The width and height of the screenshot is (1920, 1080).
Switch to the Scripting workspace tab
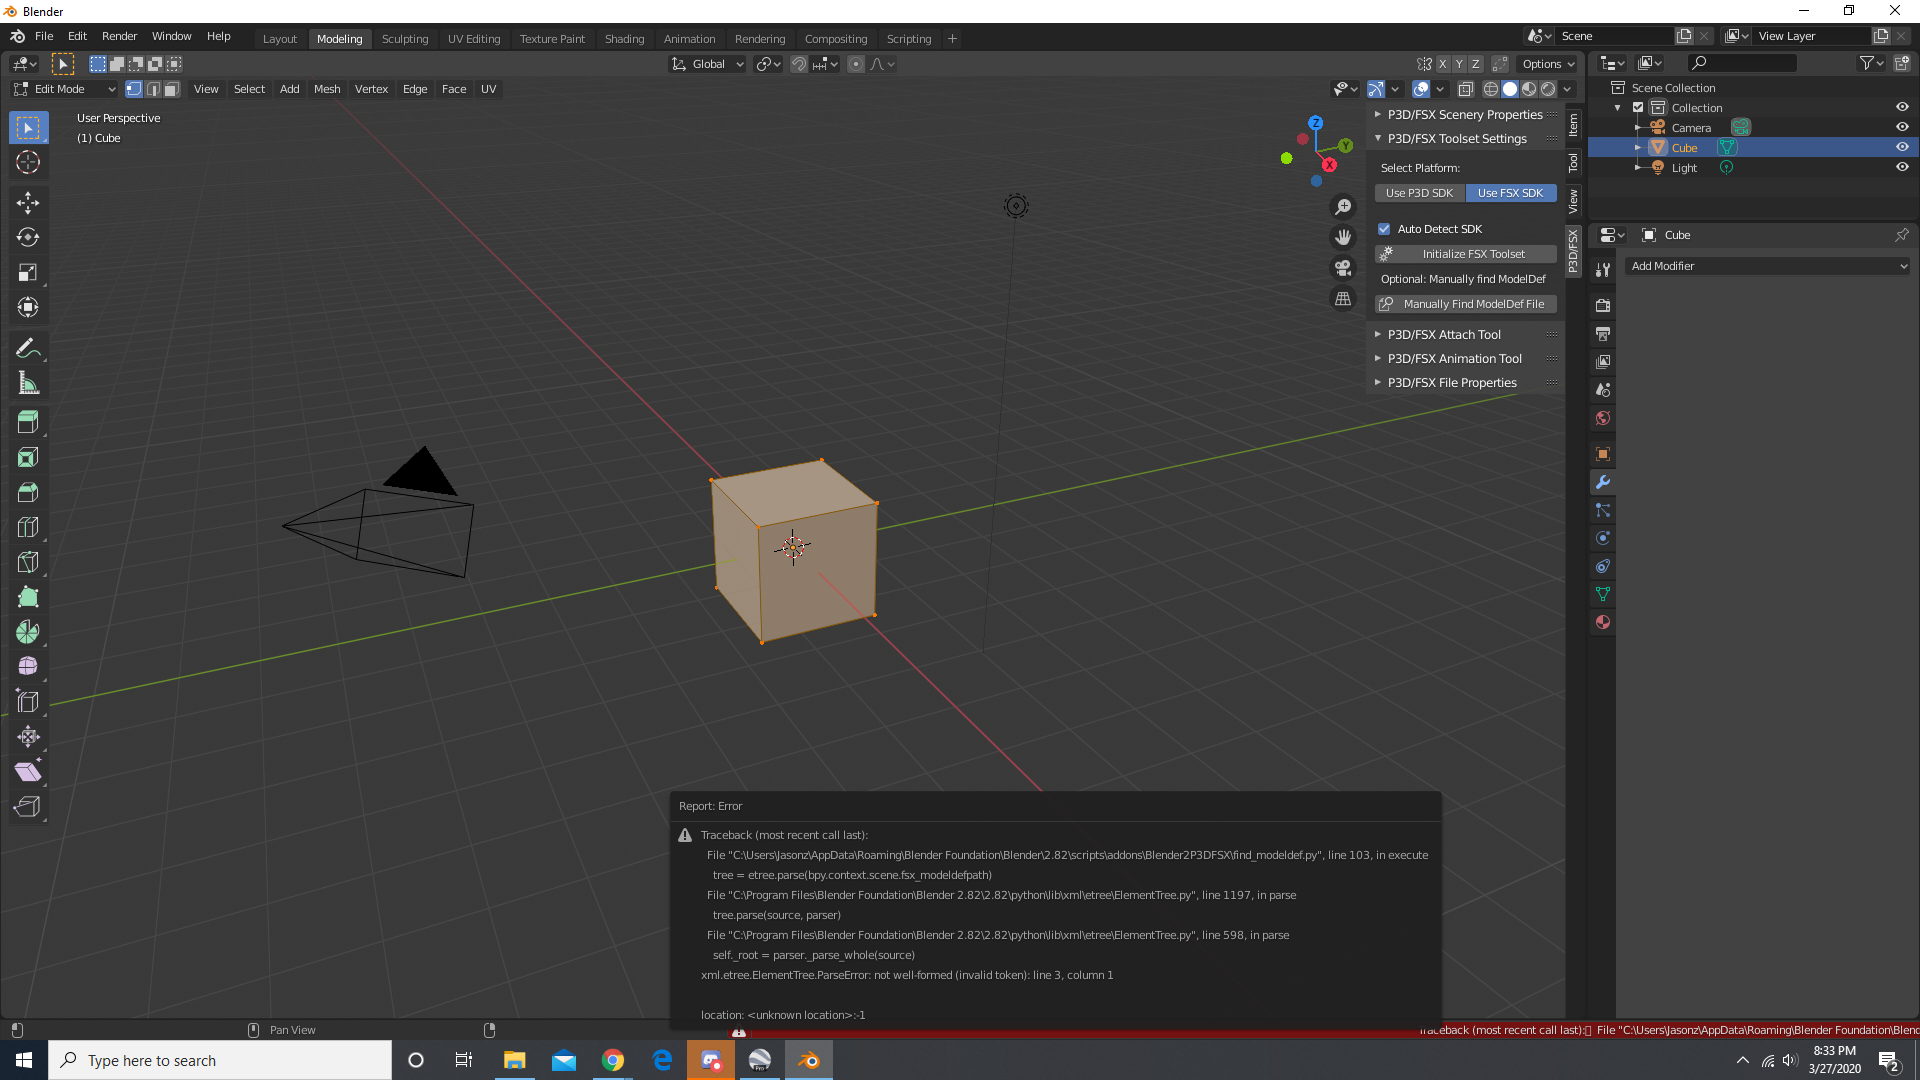tap(909, 39)
